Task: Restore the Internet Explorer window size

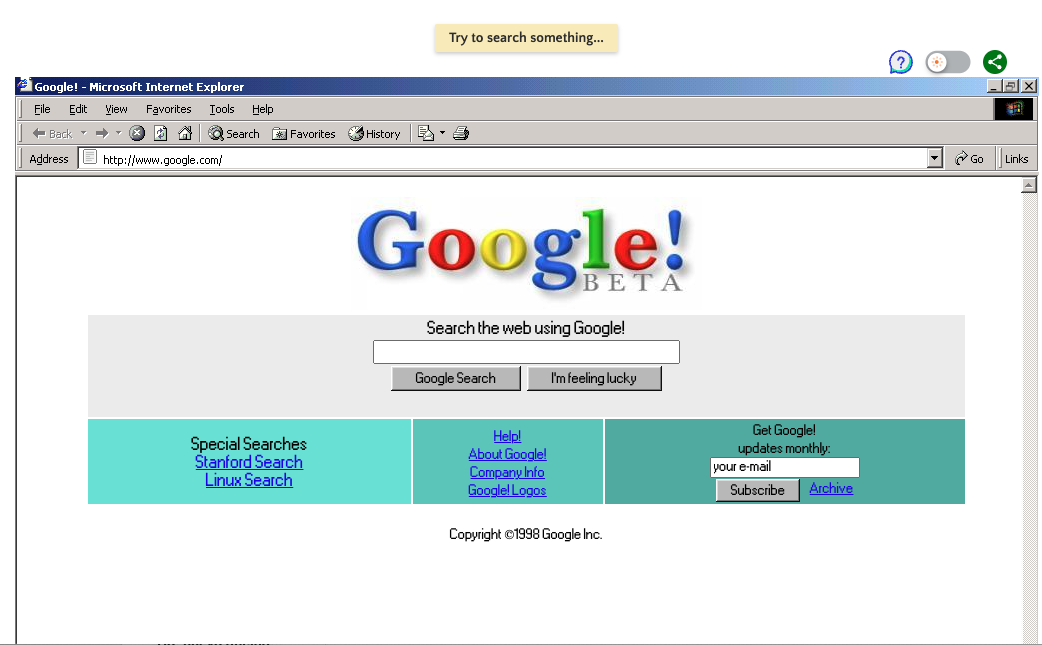Action: (x=1011, y=86)
